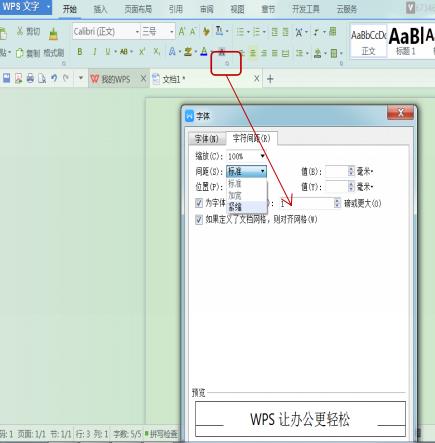Open the 引用 ribbon tab
Viewport: 435px width, 443px height.
point(176,9)
